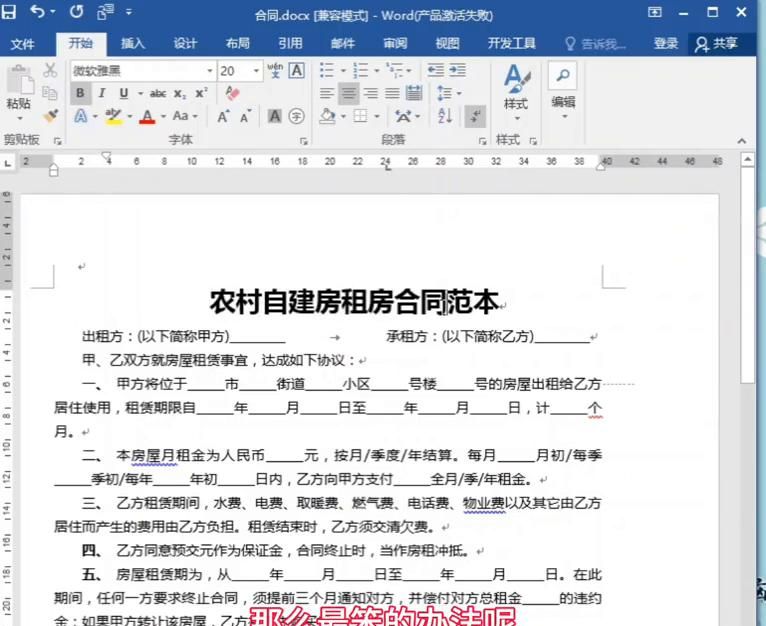Viewport: 766px width, 626px height.
Task: Toggle center alignment
Action: pos(348,93)
